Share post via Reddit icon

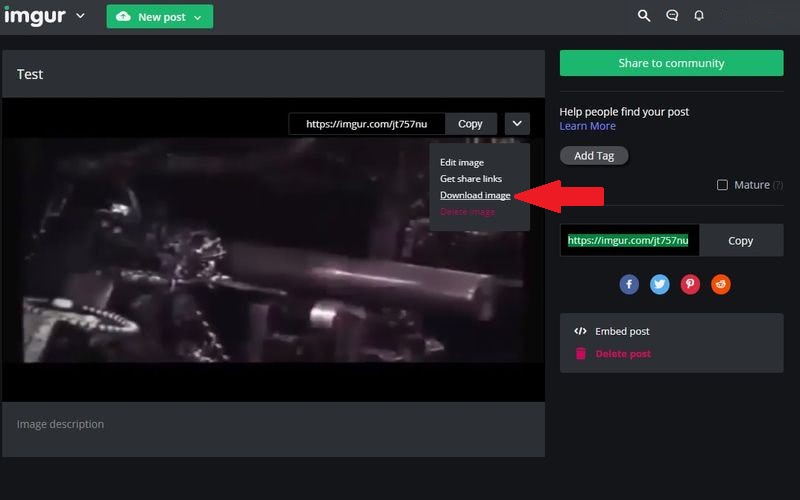(720, 284)
